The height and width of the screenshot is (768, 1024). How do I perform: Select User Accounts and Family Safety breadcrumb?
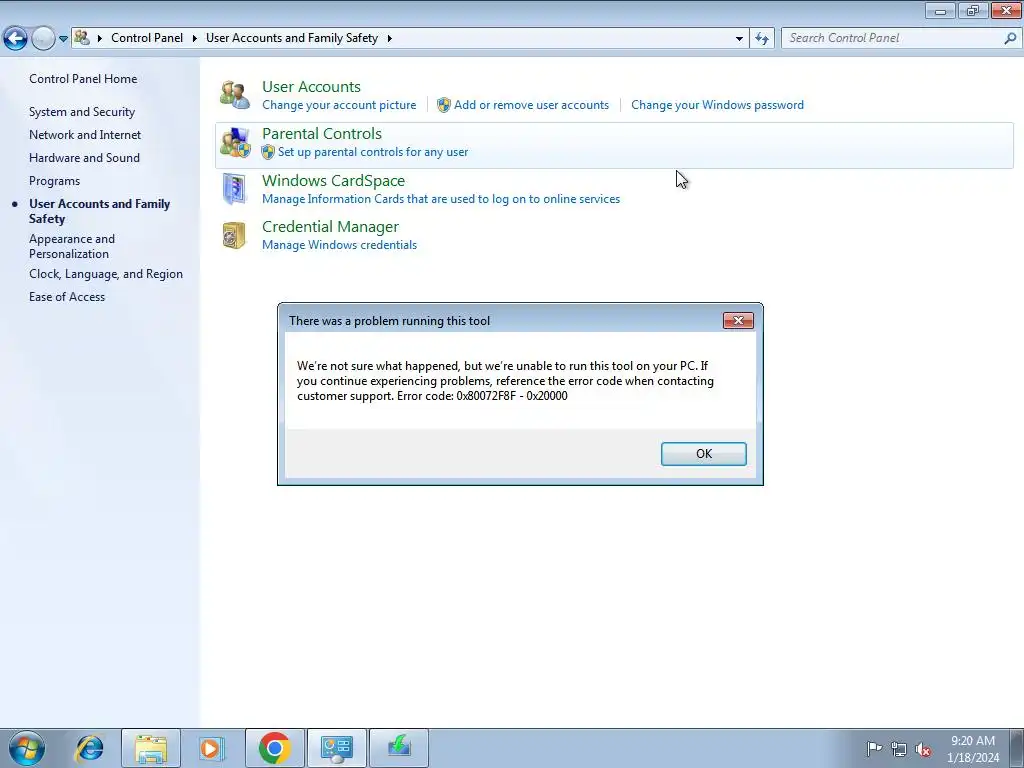[292, 38]
